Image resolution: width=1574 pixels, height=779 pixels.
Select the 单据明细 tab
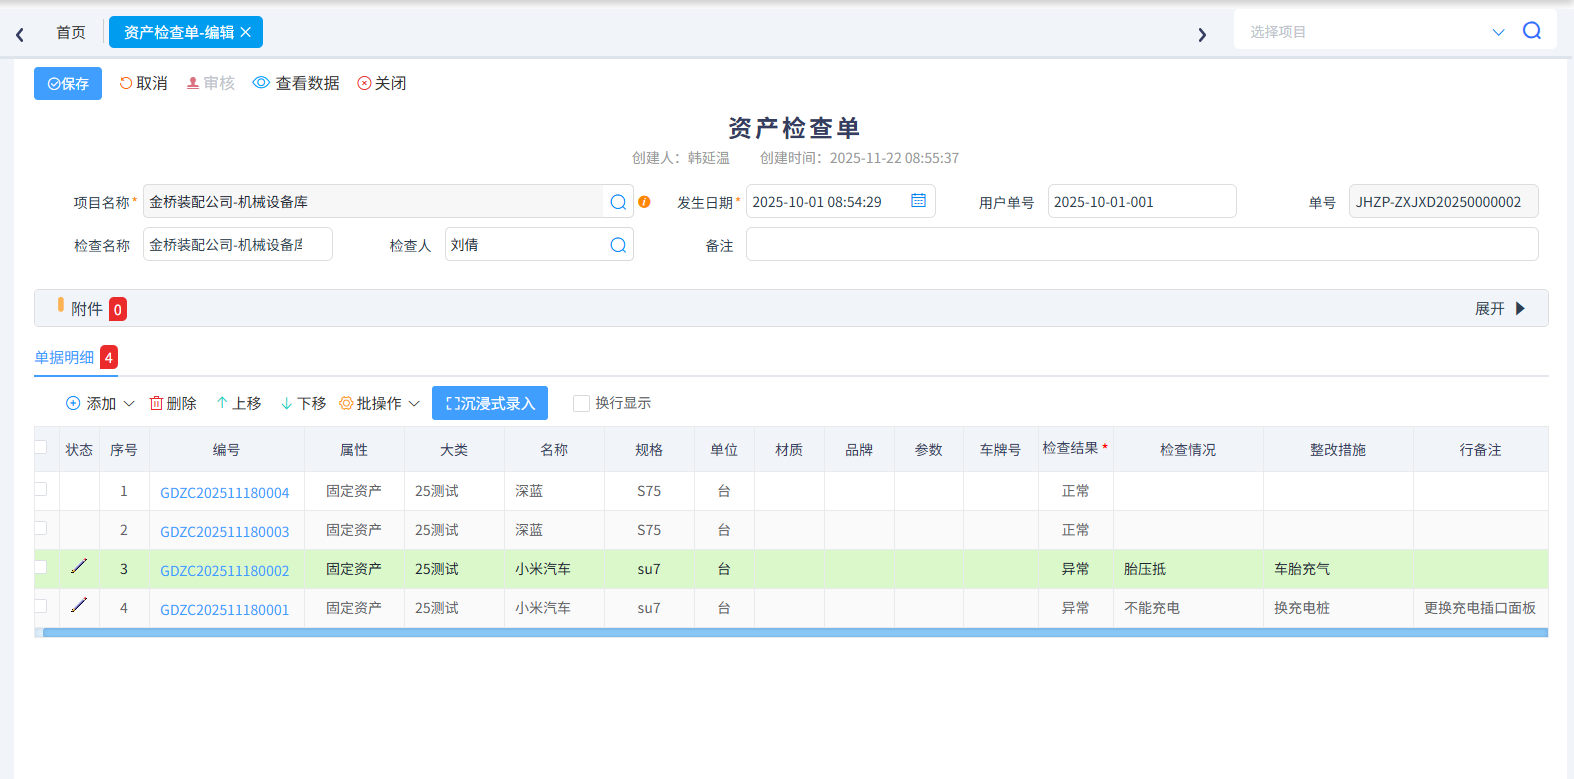tap(65, 357)
